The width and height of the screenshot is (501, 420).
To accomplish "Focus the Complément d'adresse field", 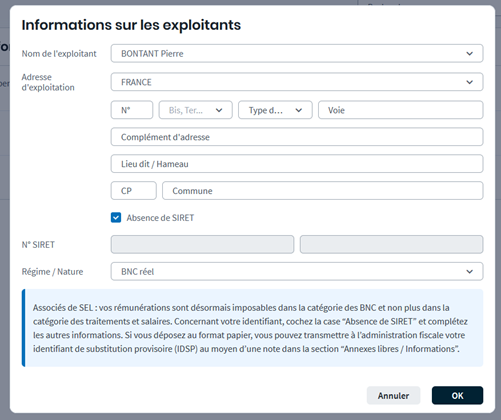I will [297, 137].
